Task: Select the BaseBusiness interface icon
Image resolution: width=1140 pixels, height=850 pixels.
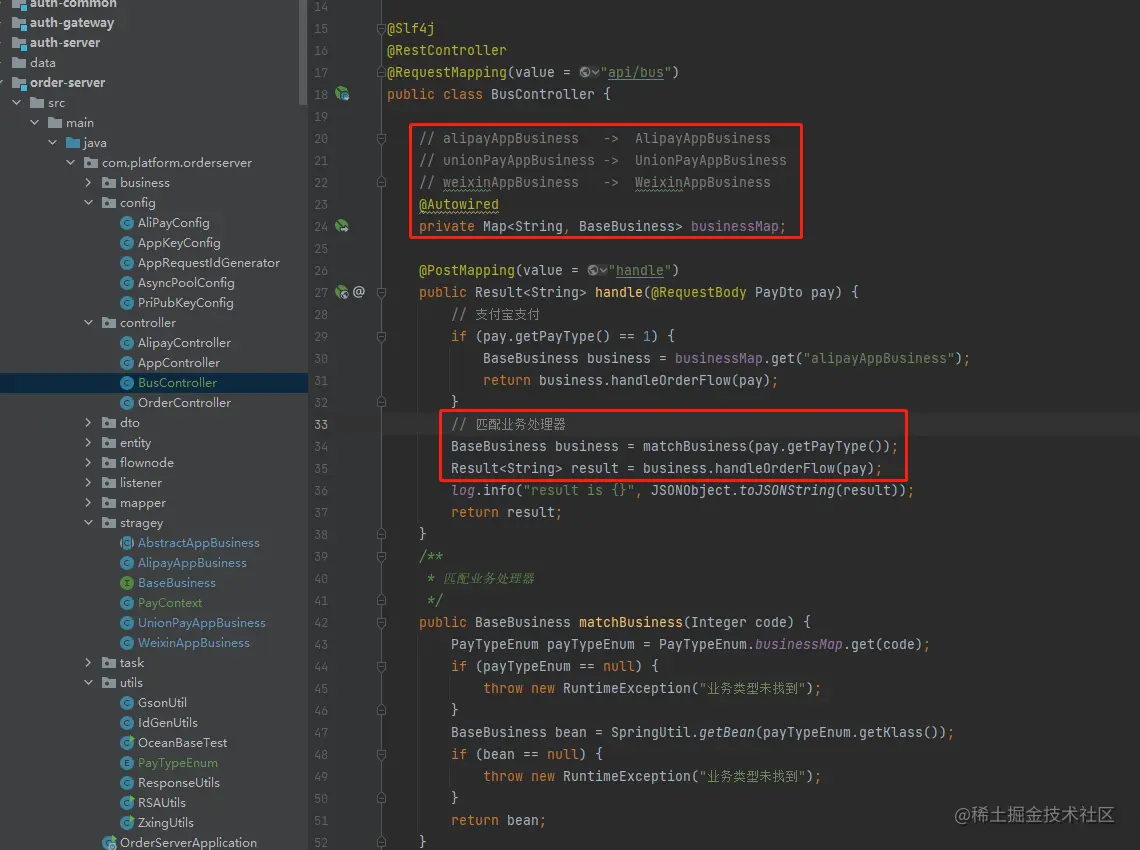Action: click(x=127, y=583)
